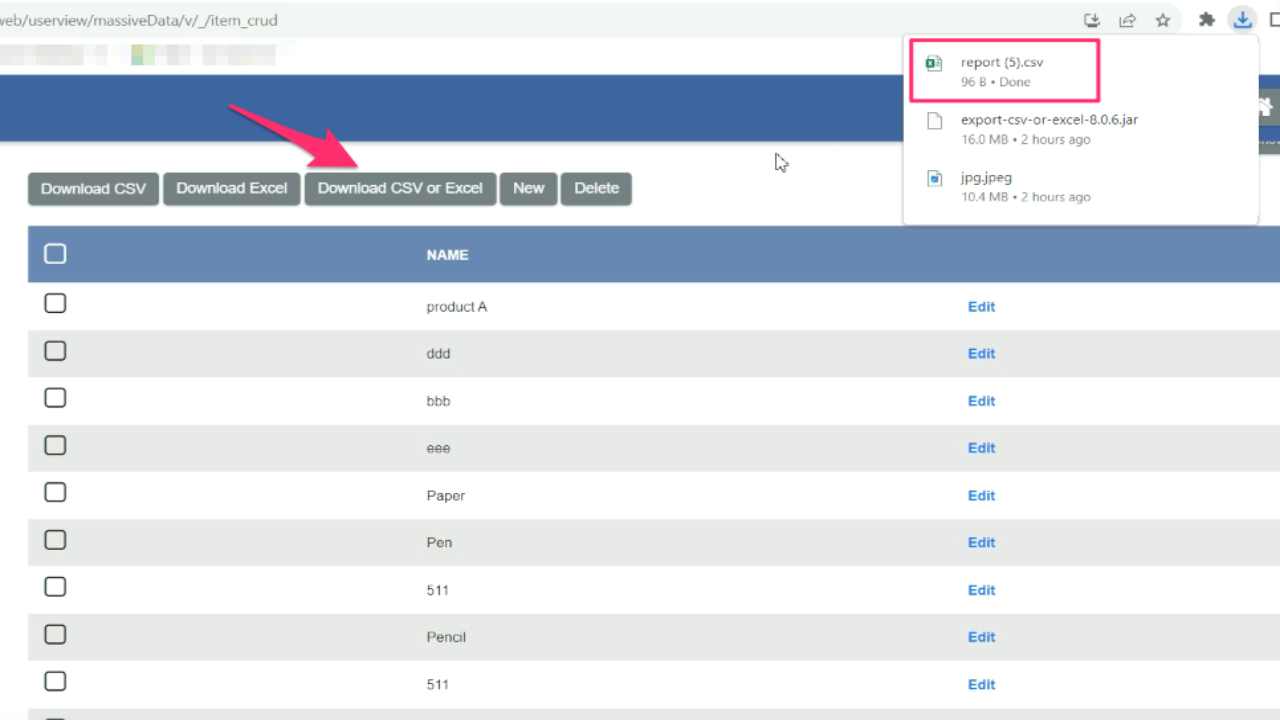Click the jpg.jpeg image file icon

pyautogui.click(x=934, y=179)
